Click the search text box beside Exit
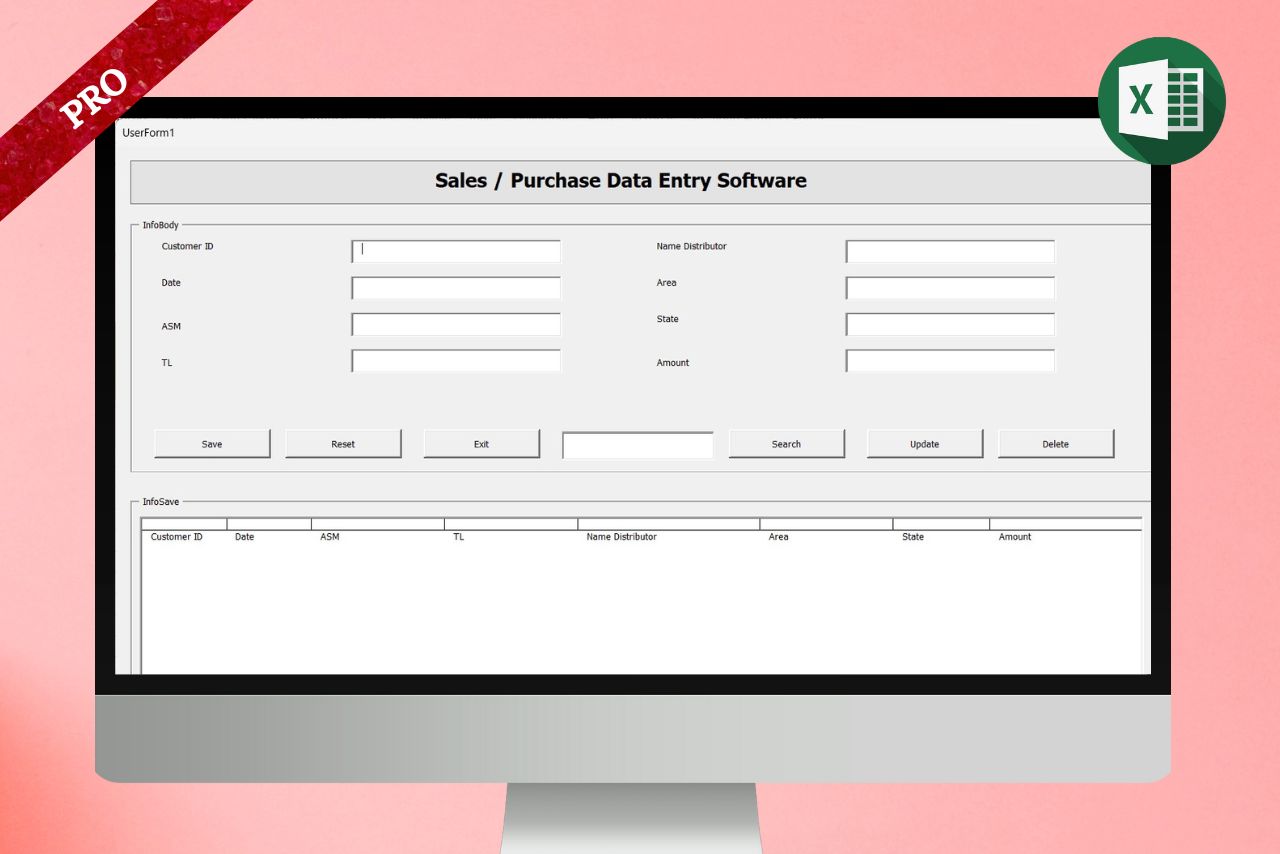 (638, 445)
